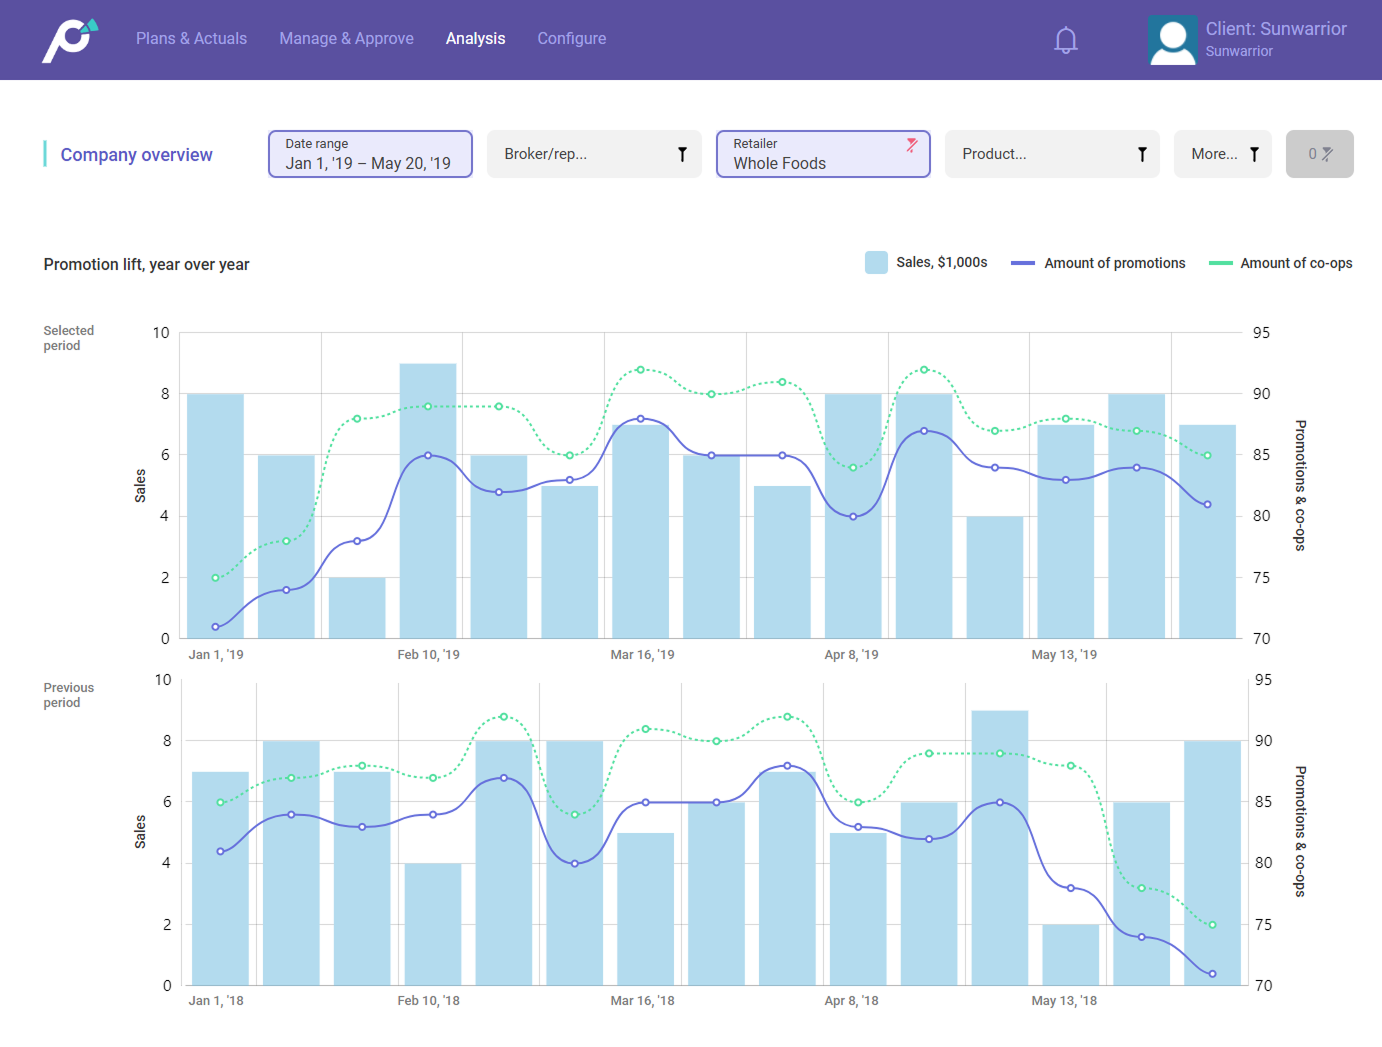Click the app logo in header
This screenshot has width=1382, height=1047.
70,40
